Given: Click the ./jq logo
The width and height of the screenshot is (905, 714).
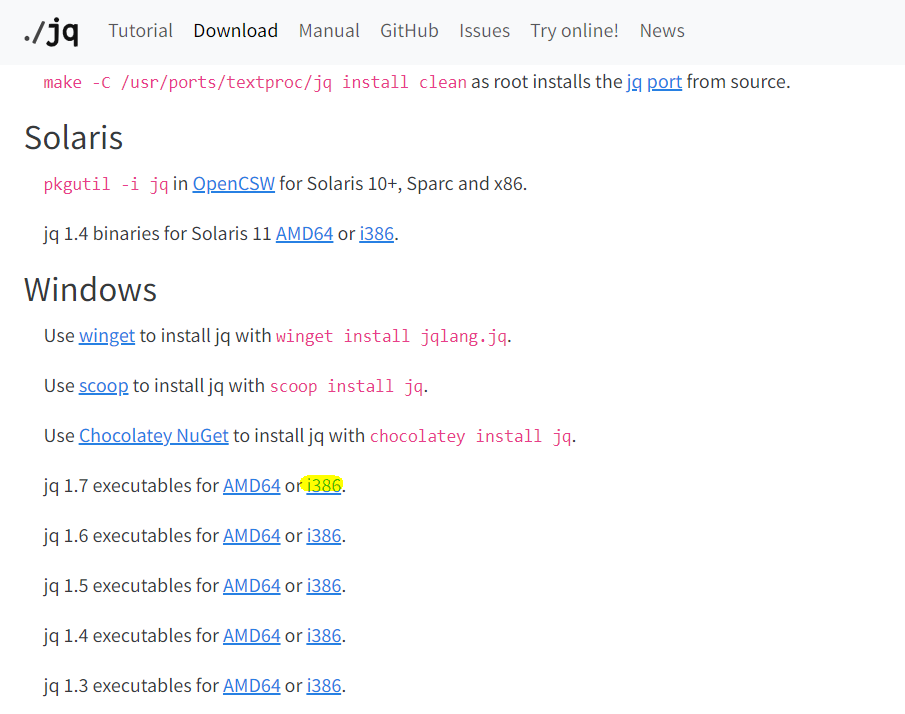Looking at the screenshot, I should tap(51, 31).
